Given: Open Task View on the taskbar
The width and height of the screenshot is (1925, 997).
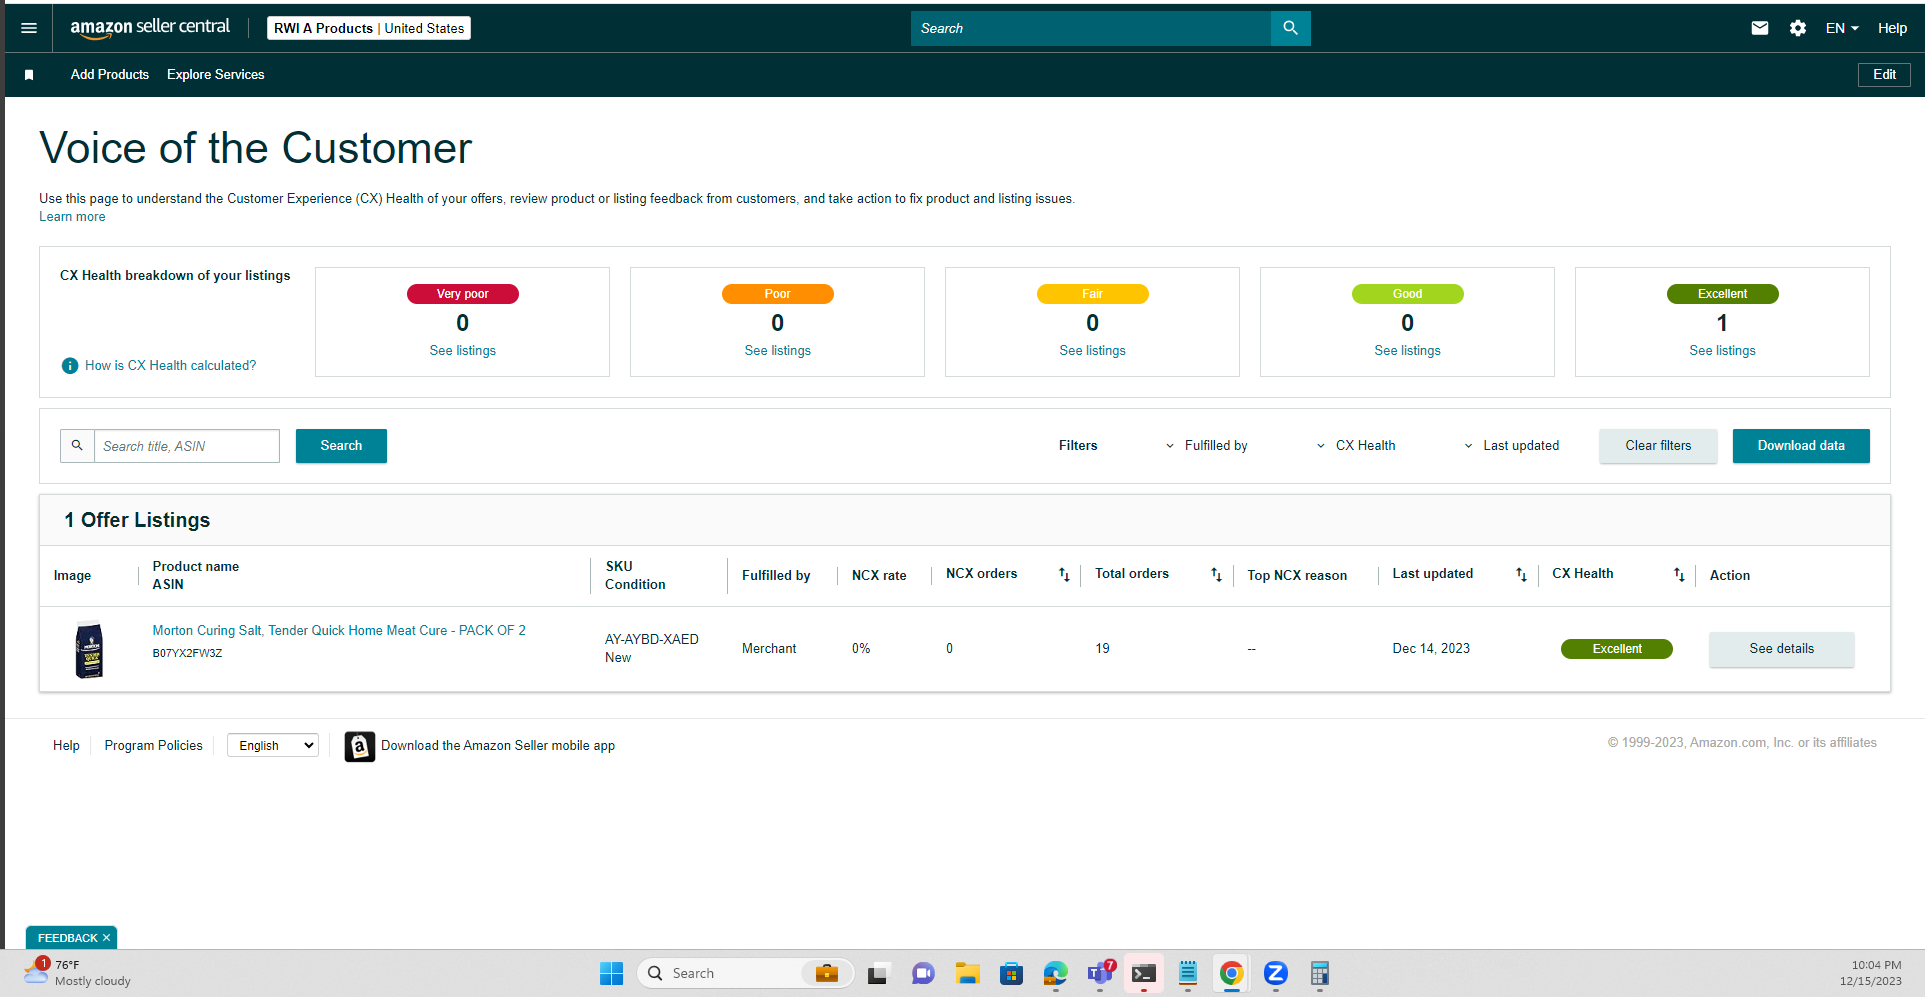Looking at the screenshot, I should click(878, 973).
